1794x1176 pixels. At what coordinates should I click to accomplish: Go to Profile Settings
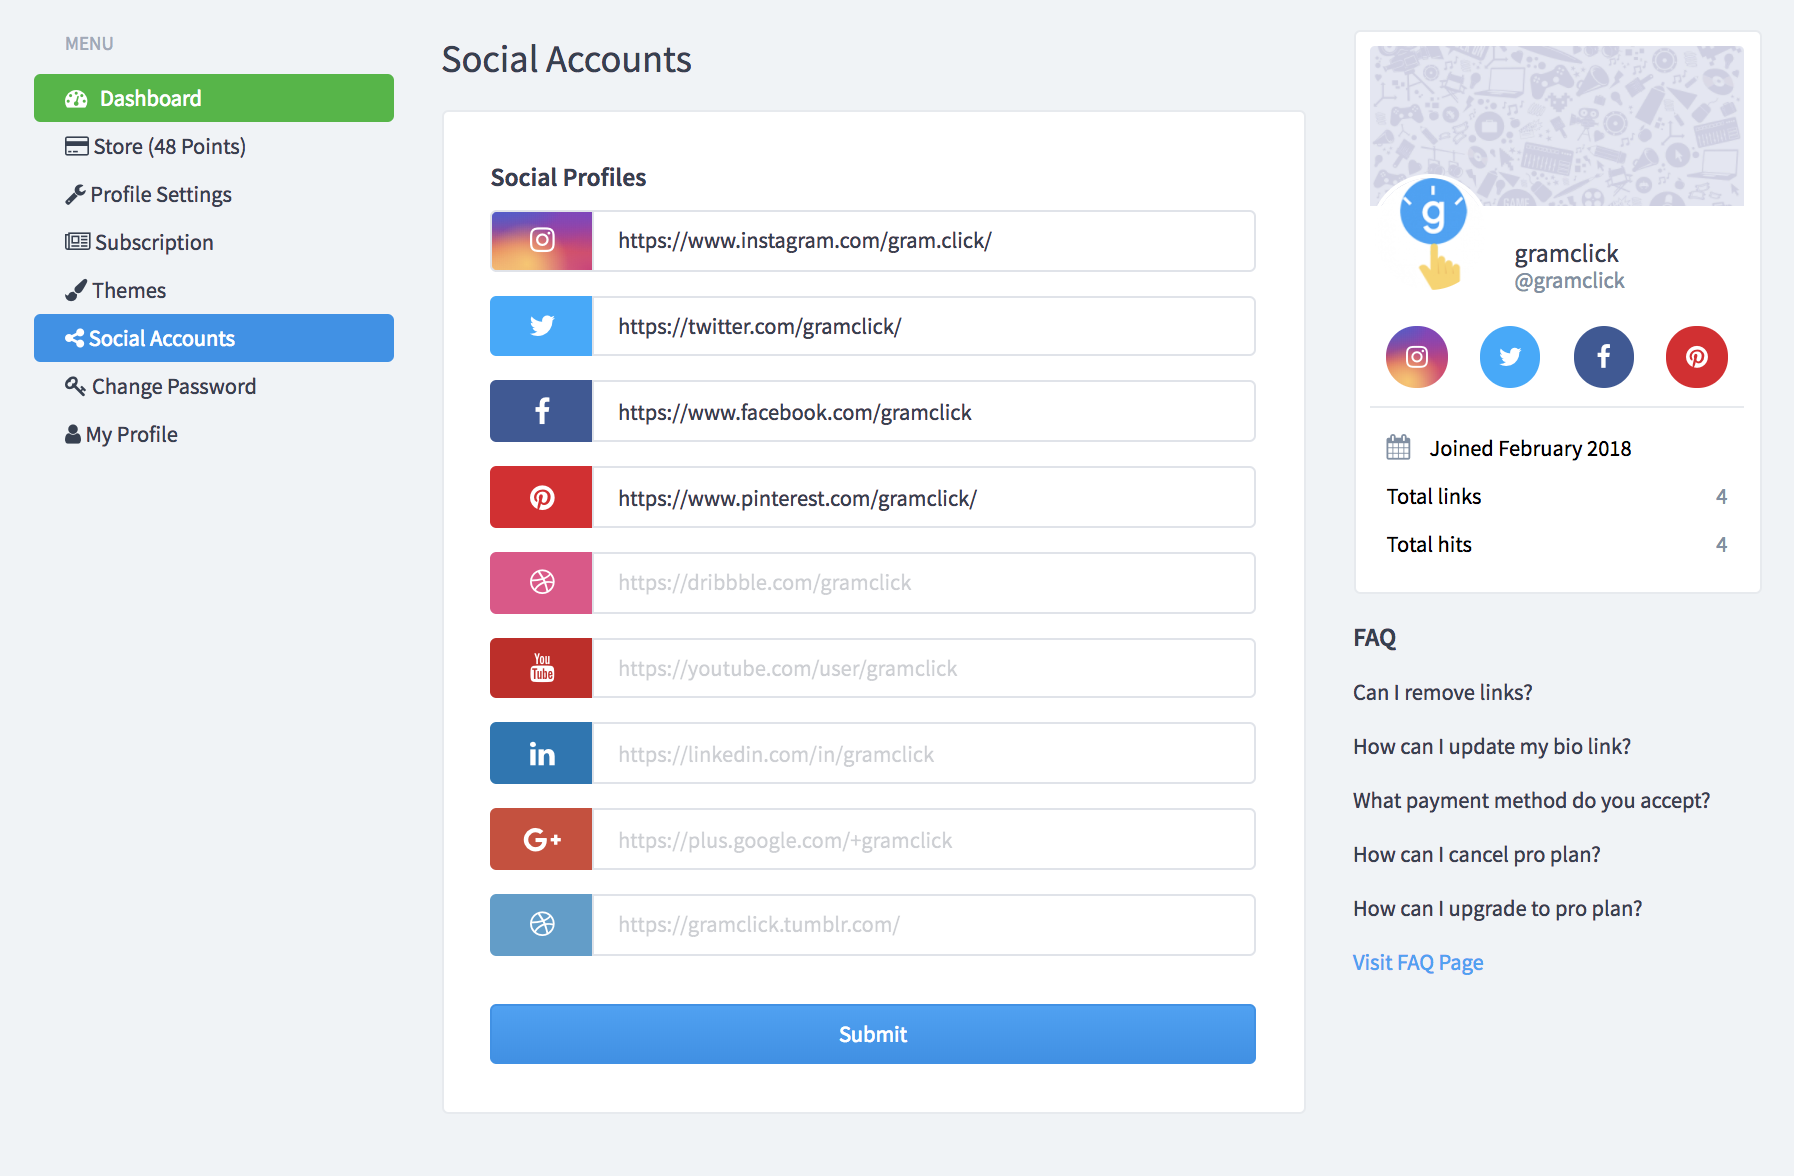tap(214, 194)
